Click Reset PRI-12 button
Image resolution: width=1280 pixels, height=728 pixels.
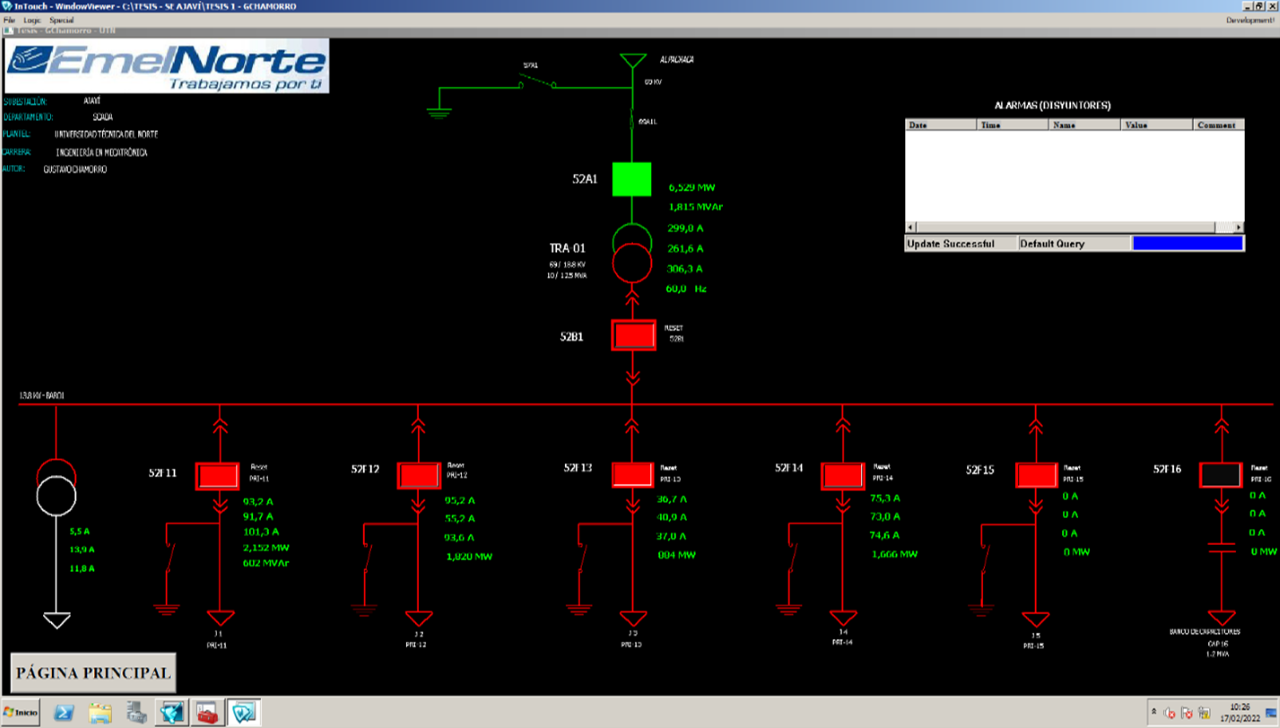click(x=457, y=470)
